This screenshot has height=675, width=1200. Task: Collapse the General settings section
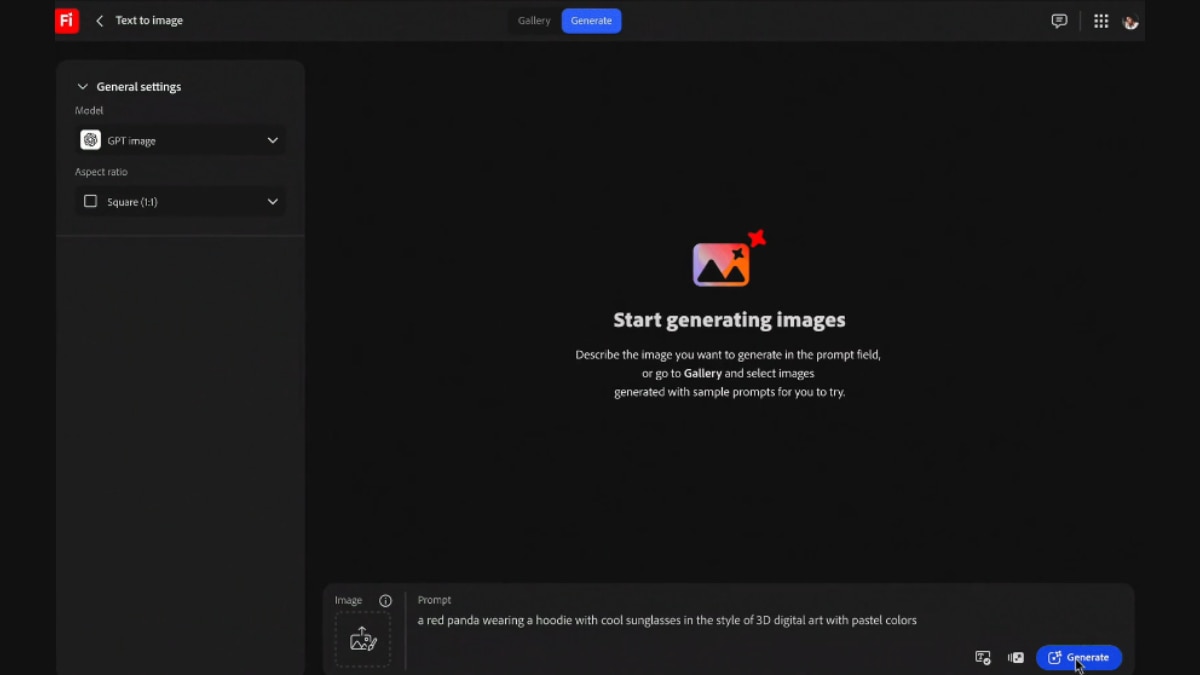[82, 86]
